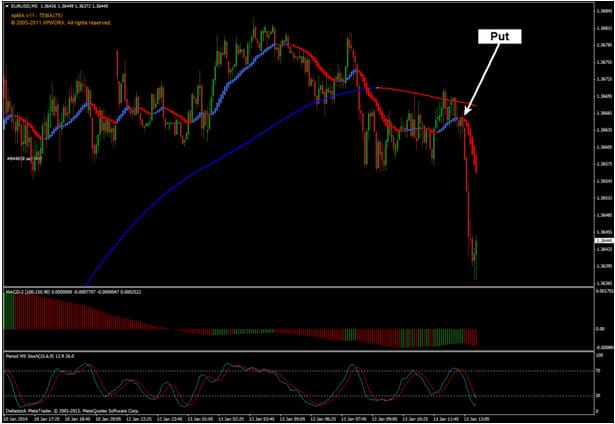615x424 pixels.
Task: Click the 13 Jan 13:05 time axis label
Action: (480, 418)
